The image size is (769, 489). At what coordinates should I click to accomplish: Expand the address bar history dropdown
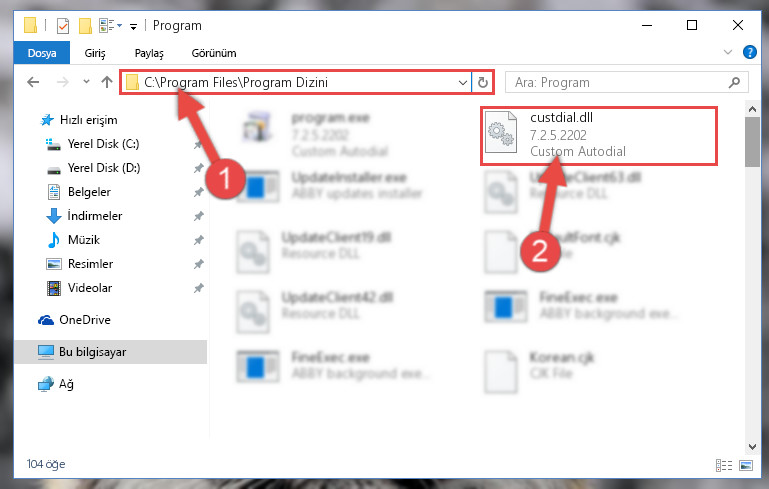462,82
